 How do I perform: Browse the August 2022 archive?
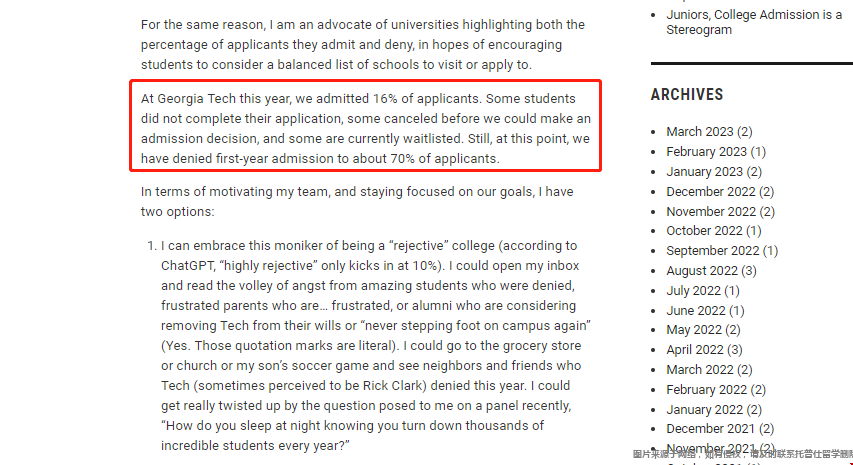[x=702, y=271]
